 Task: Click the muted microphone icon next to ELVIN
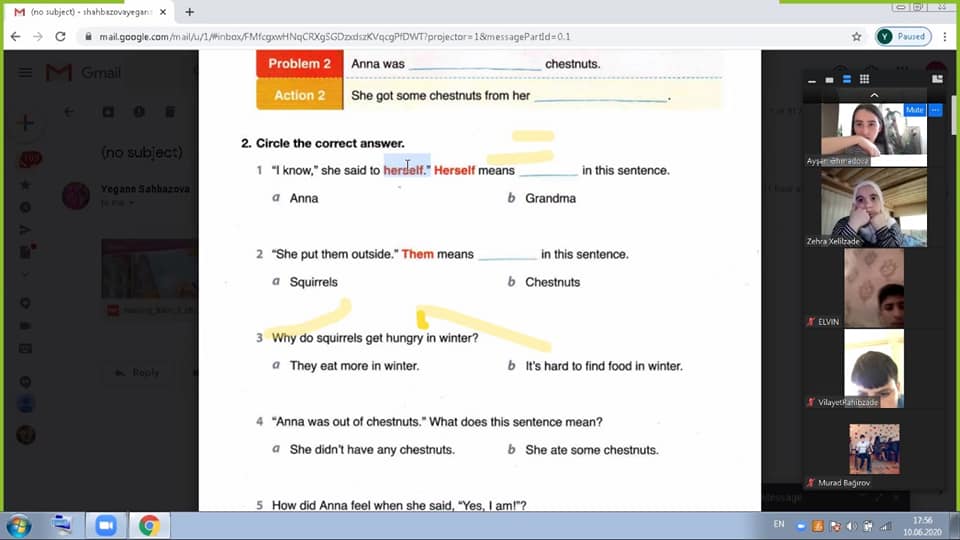(811, 321)
